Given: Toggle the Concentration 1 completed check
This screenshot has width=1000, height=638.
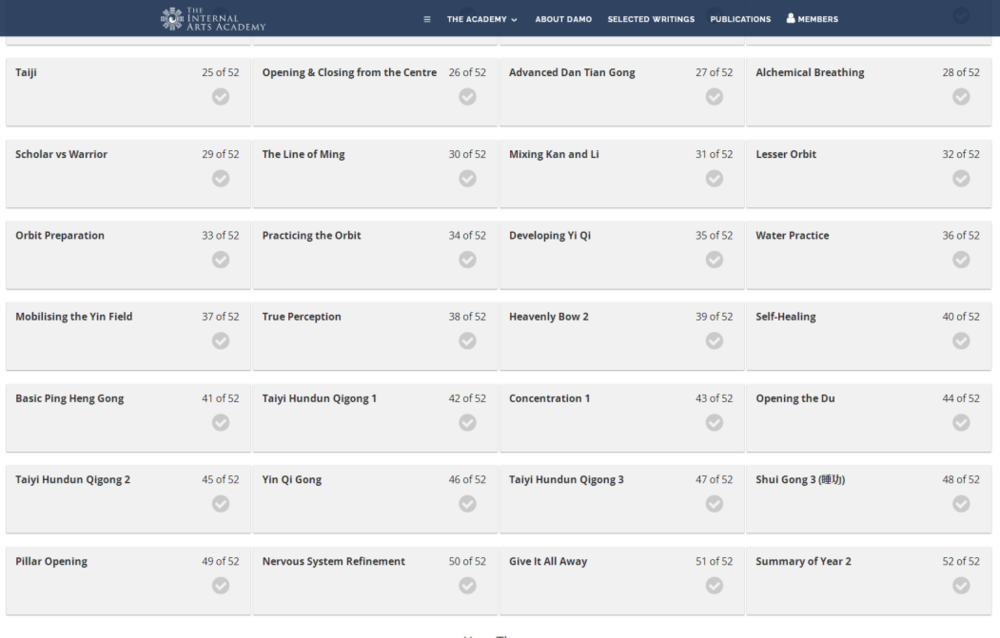Looking at the screenshot, I should click(714, 422).
